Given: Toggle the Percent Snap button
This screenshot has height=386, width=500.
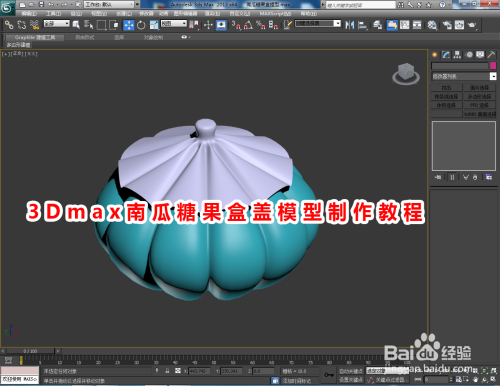Looking at the screenshot, I should (x=261, y=25).
